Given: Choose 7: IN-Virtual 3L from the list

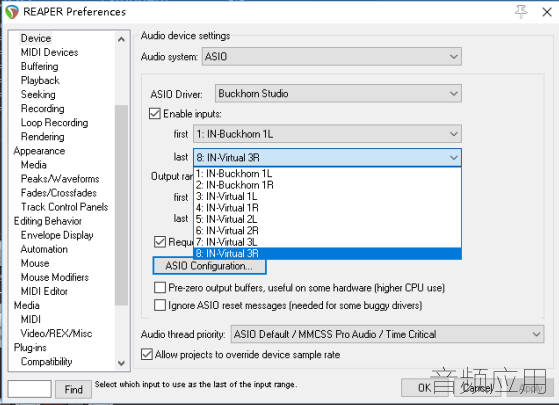Looking at the screenshot, I should click(327, 242).
